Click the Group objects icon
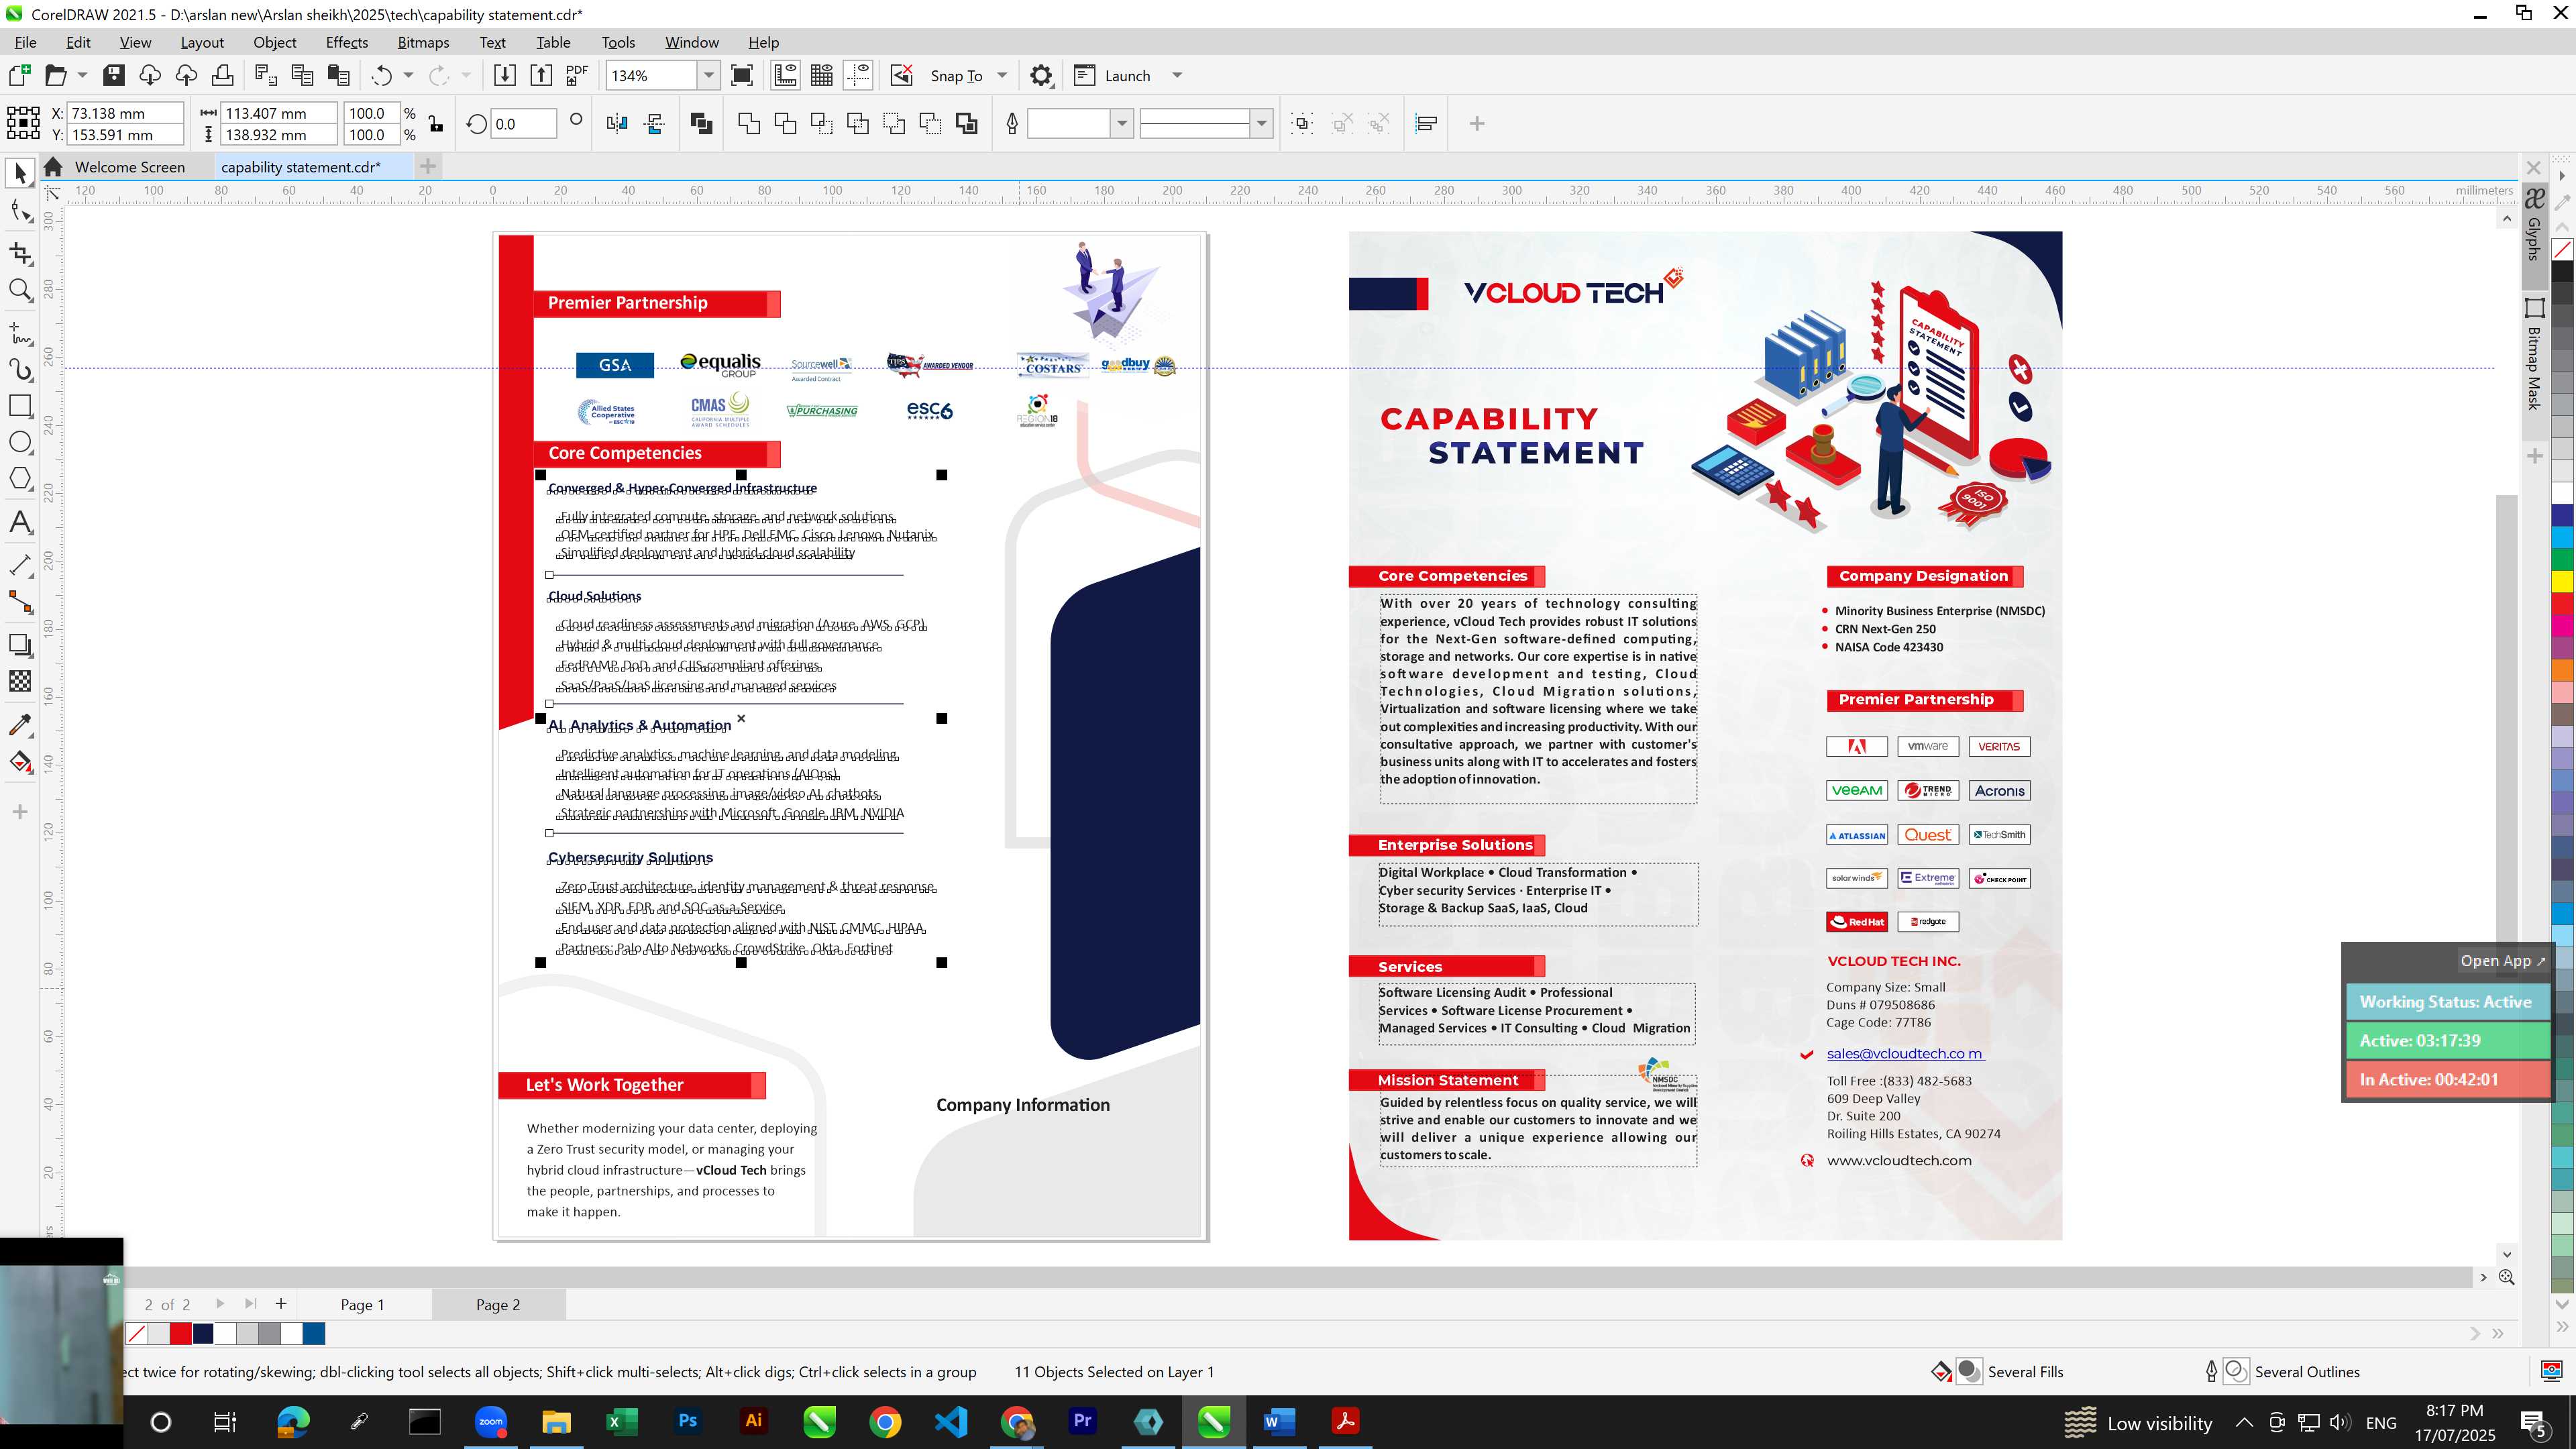The width and height of the screenshot is (2576, 1449). pos(1302,124)
